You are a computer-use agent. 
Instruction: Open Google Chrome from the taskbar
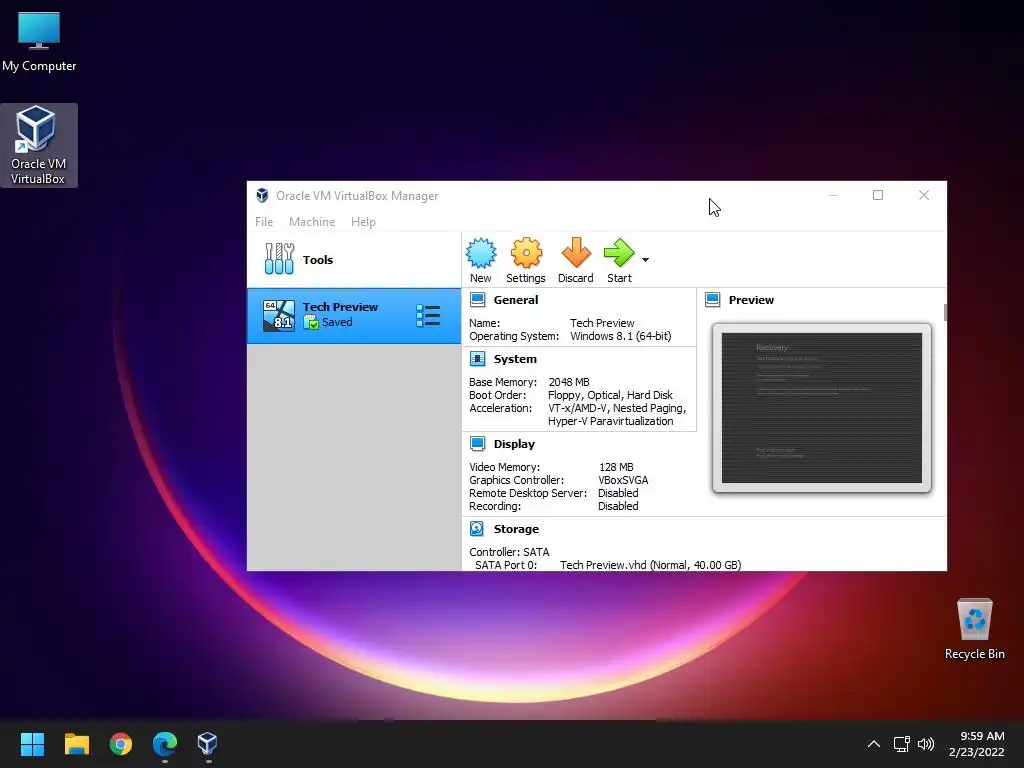(x=121, y=743)
